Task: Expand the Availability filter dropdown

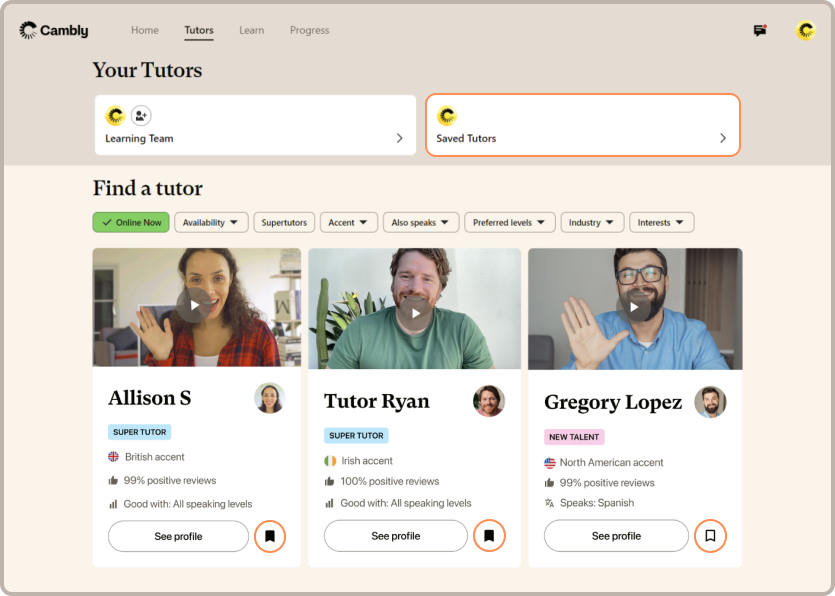Action: 211,222
